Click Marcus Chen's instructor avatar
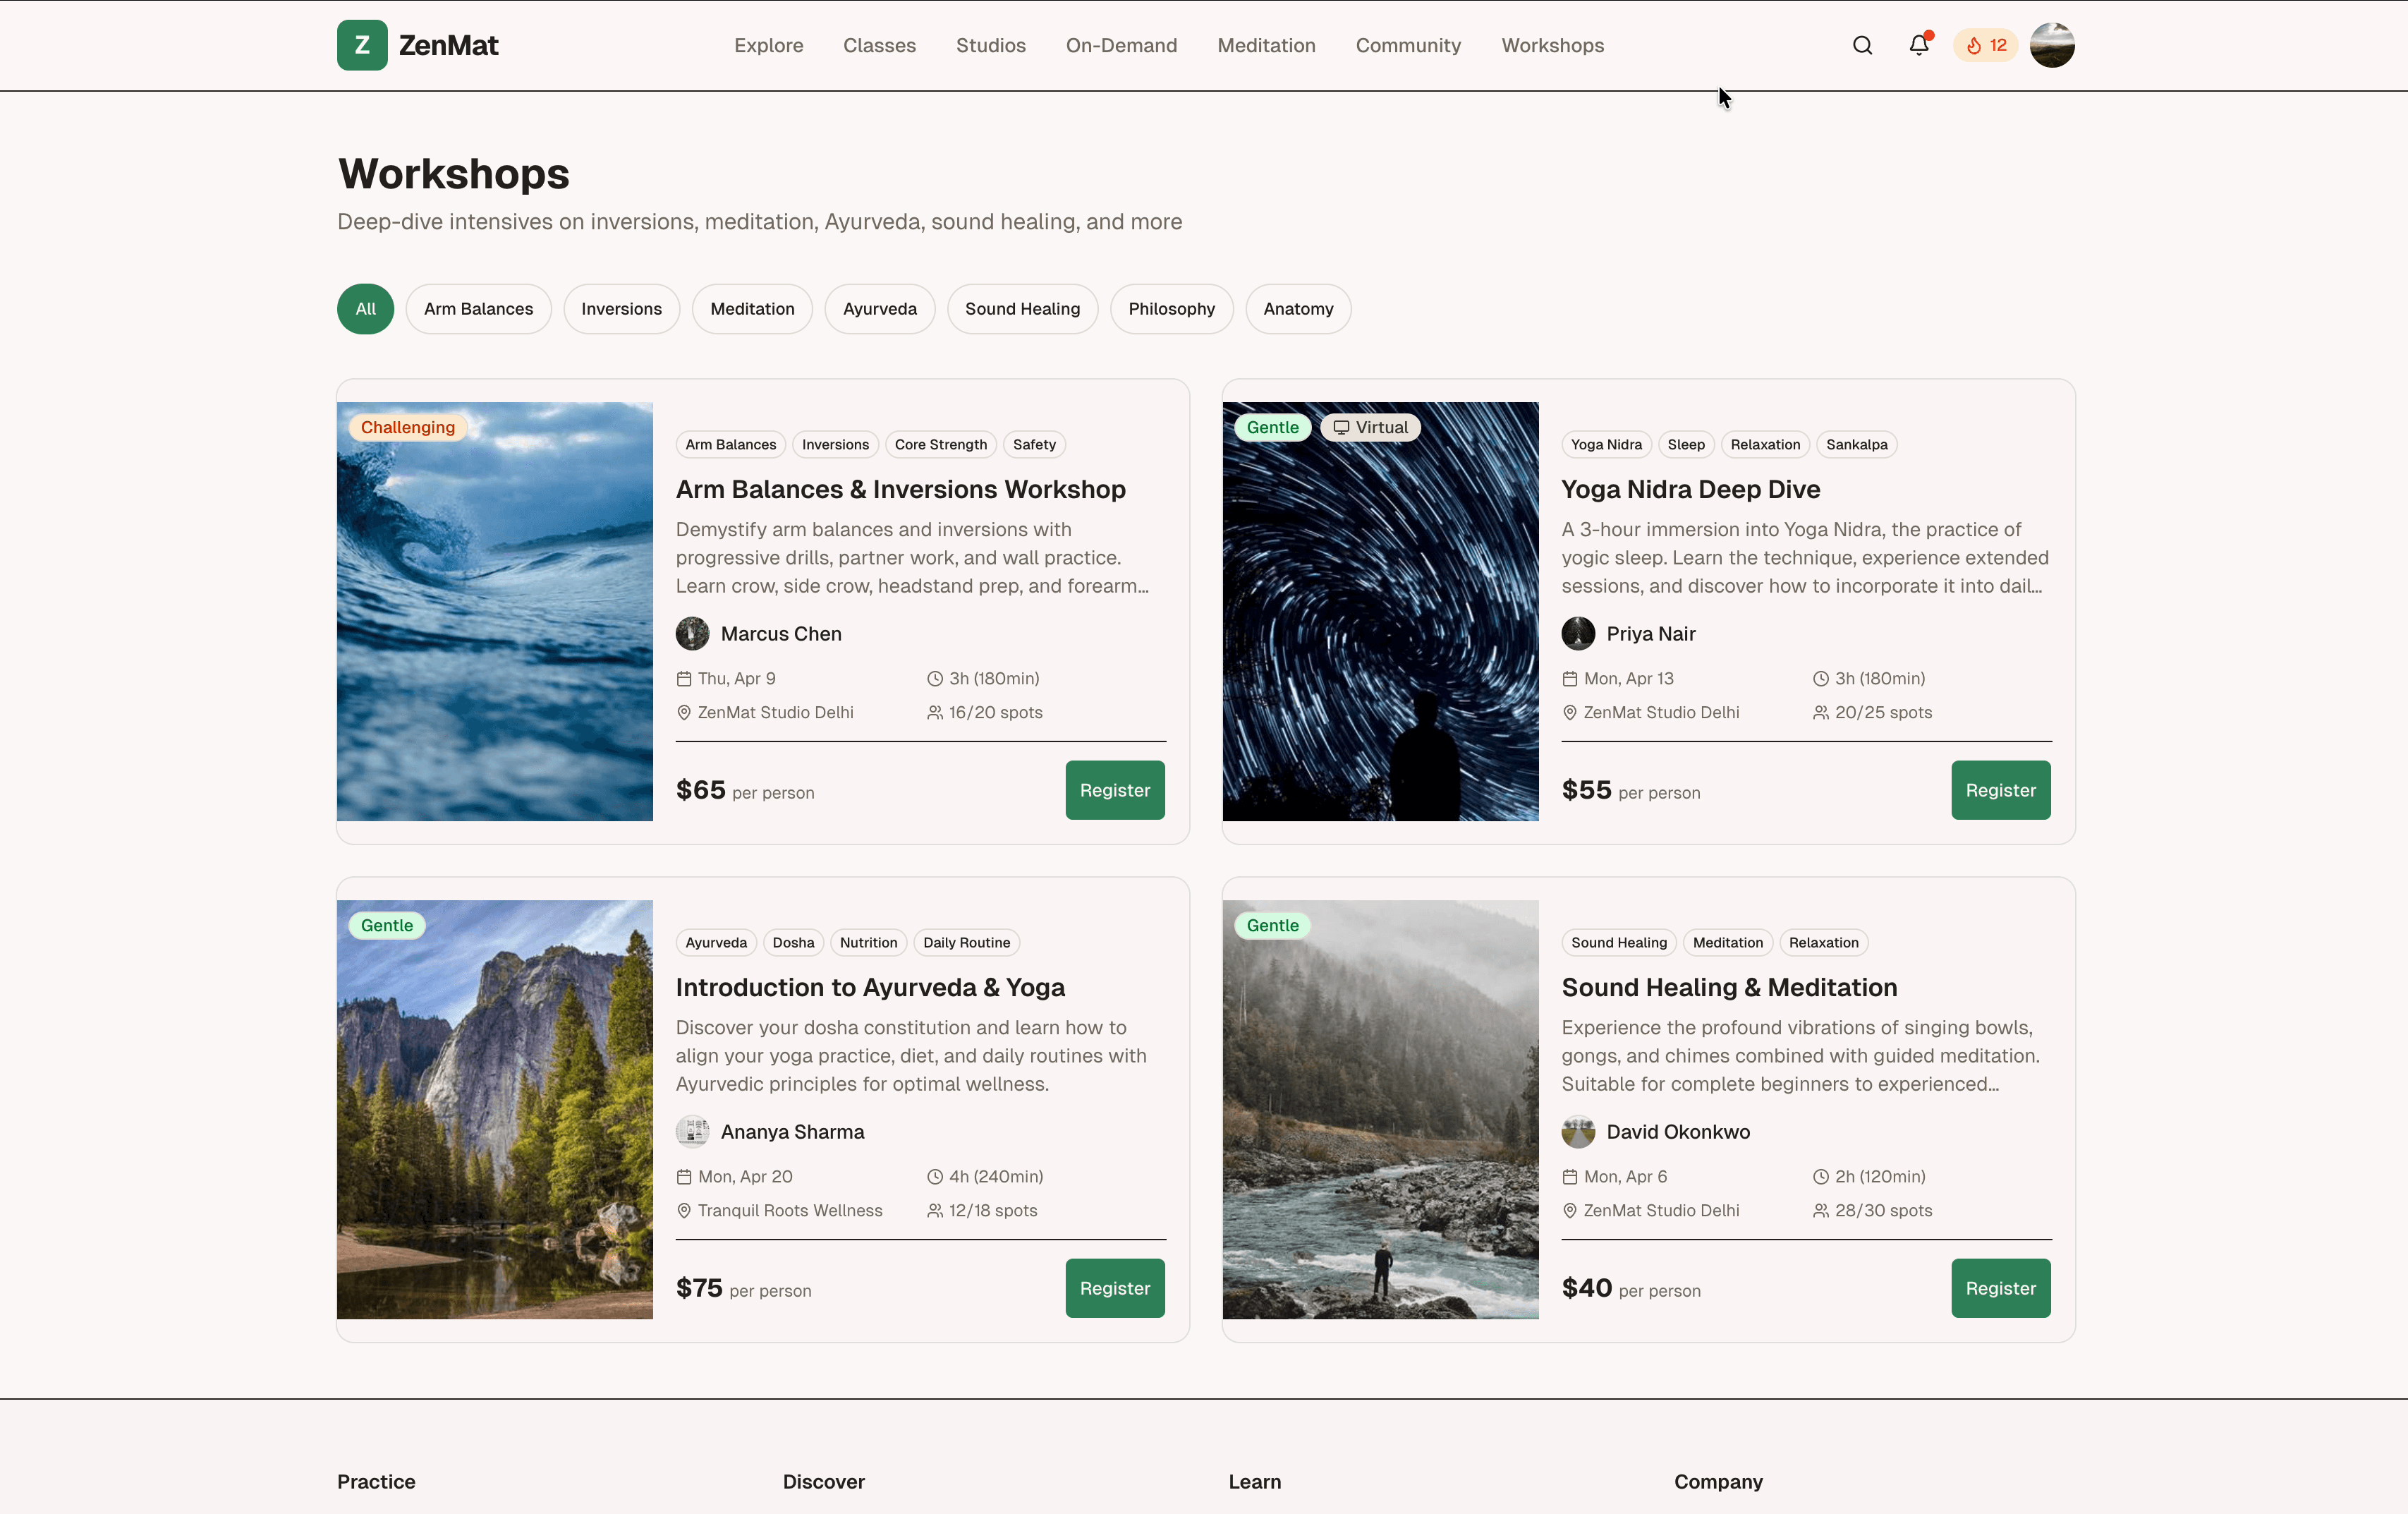The height and width of the screenshot is (1514, 2408). (692, 633)
